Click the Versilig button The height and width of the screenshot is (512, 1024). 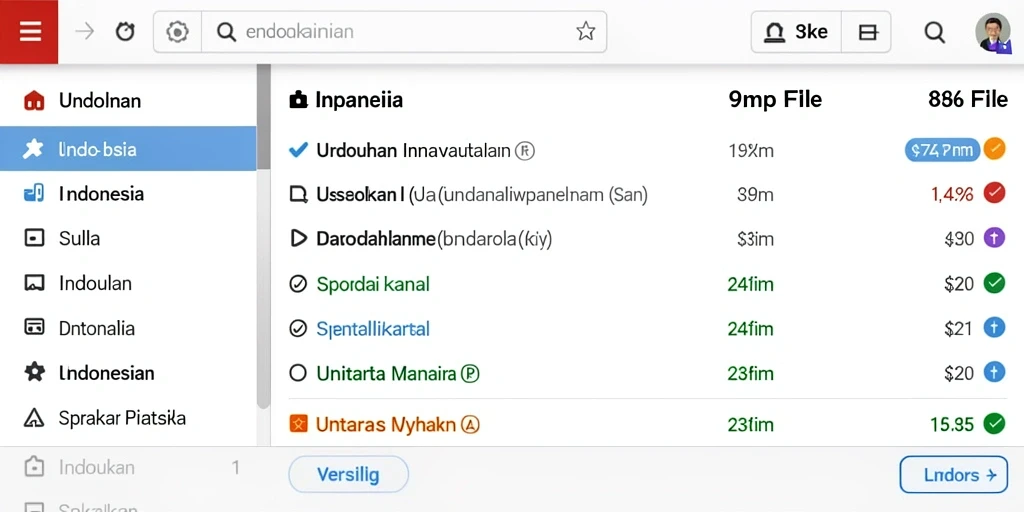point(348,475)
